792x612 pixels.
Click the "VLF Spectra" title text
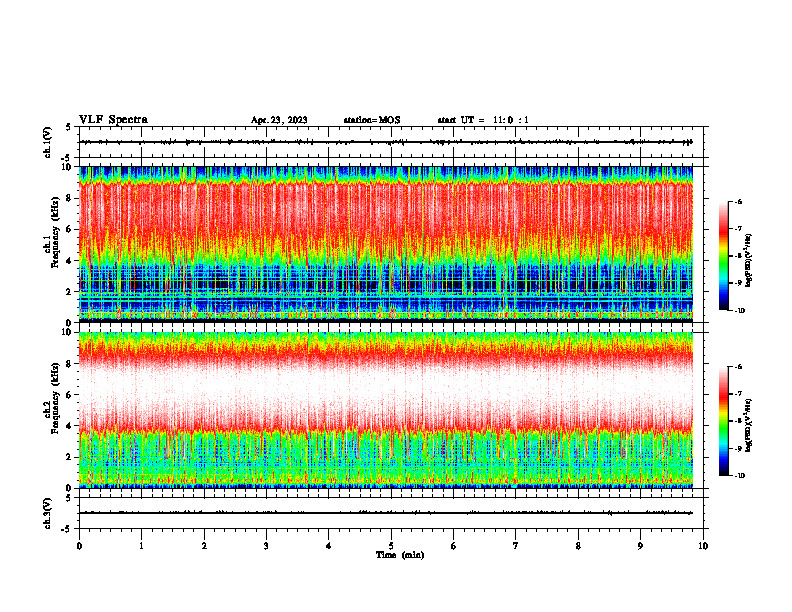(x=113, y=120)
